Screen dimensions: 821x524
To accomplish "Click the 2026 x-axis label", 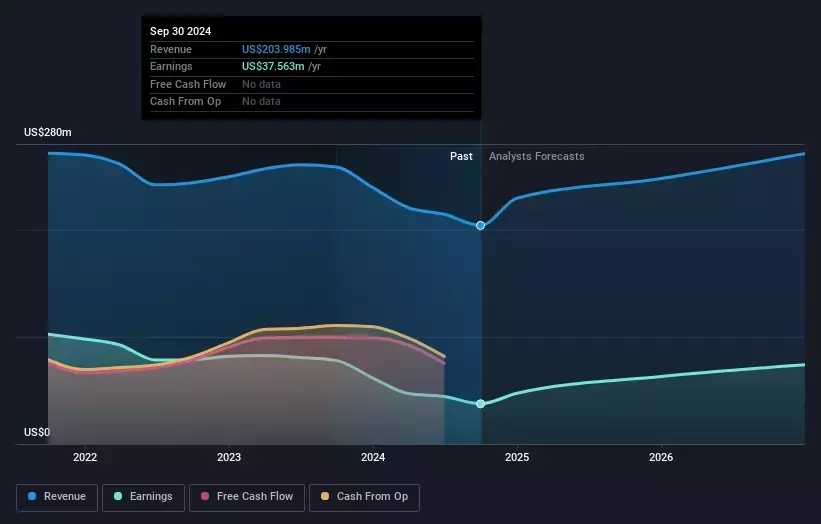I will (x=661, y=457).
